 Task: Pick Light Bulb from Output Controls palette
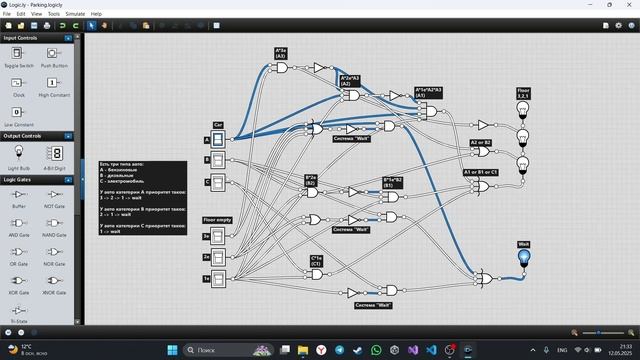click(x=18, y=157)
